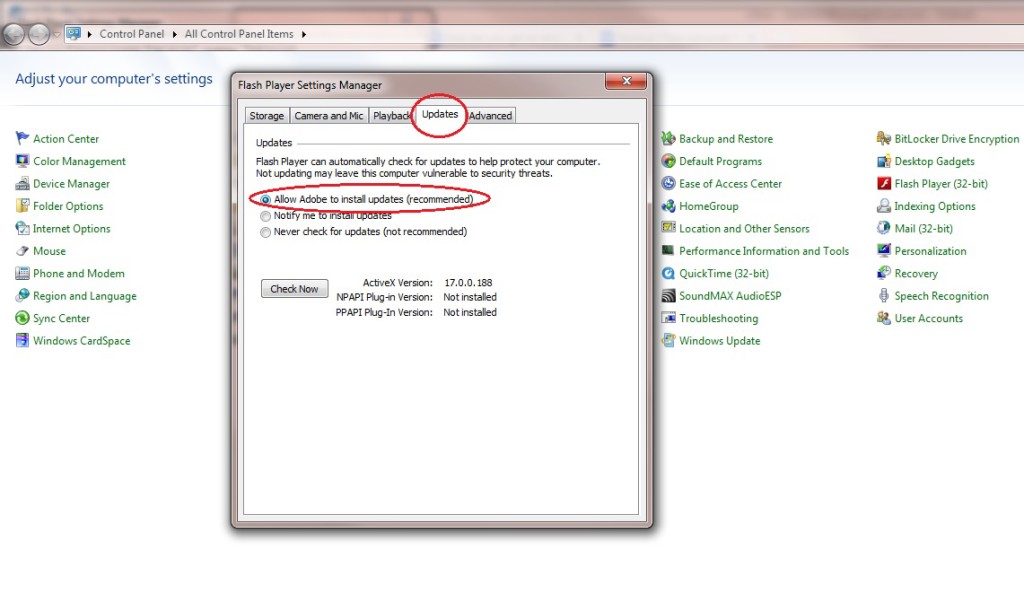Select Never check for updates option
This screenshot has height=603, width=1024.
pos(265,232)
